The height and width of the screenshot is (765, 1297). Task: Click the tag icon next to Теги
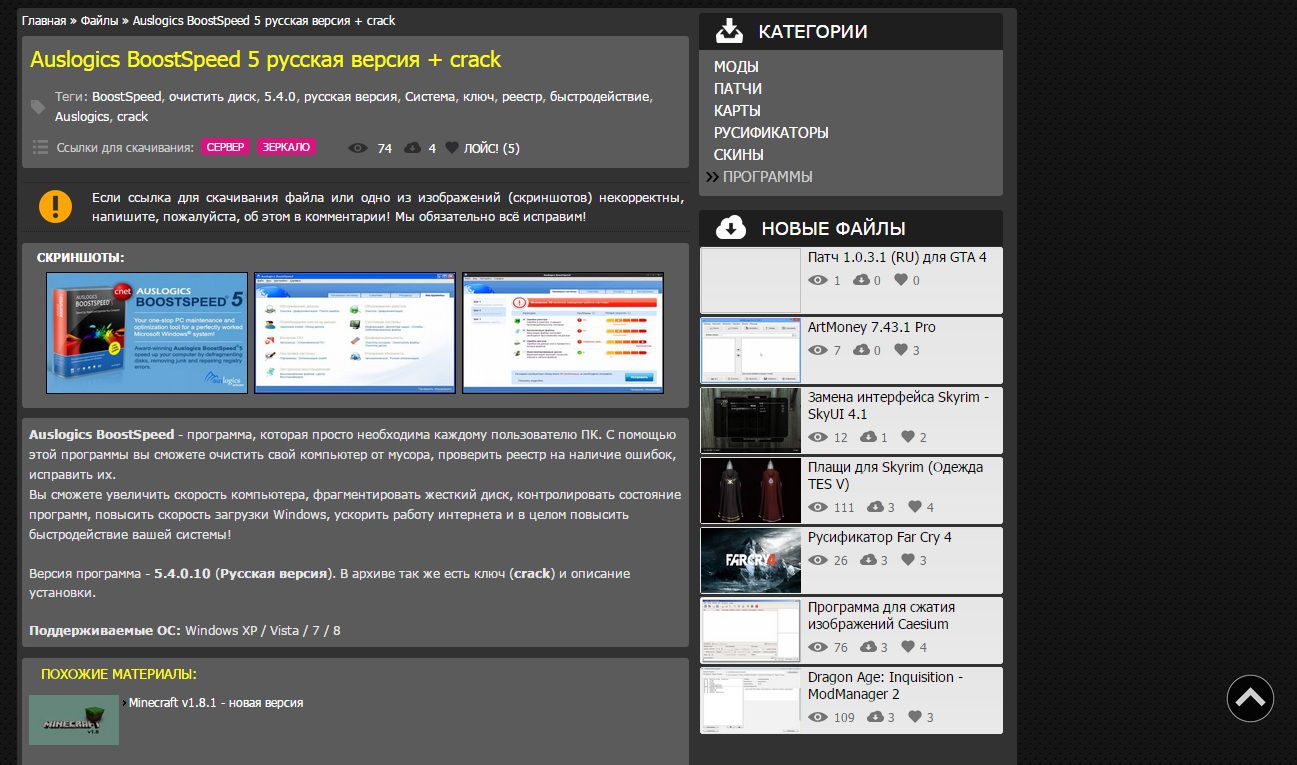(38, 107)
